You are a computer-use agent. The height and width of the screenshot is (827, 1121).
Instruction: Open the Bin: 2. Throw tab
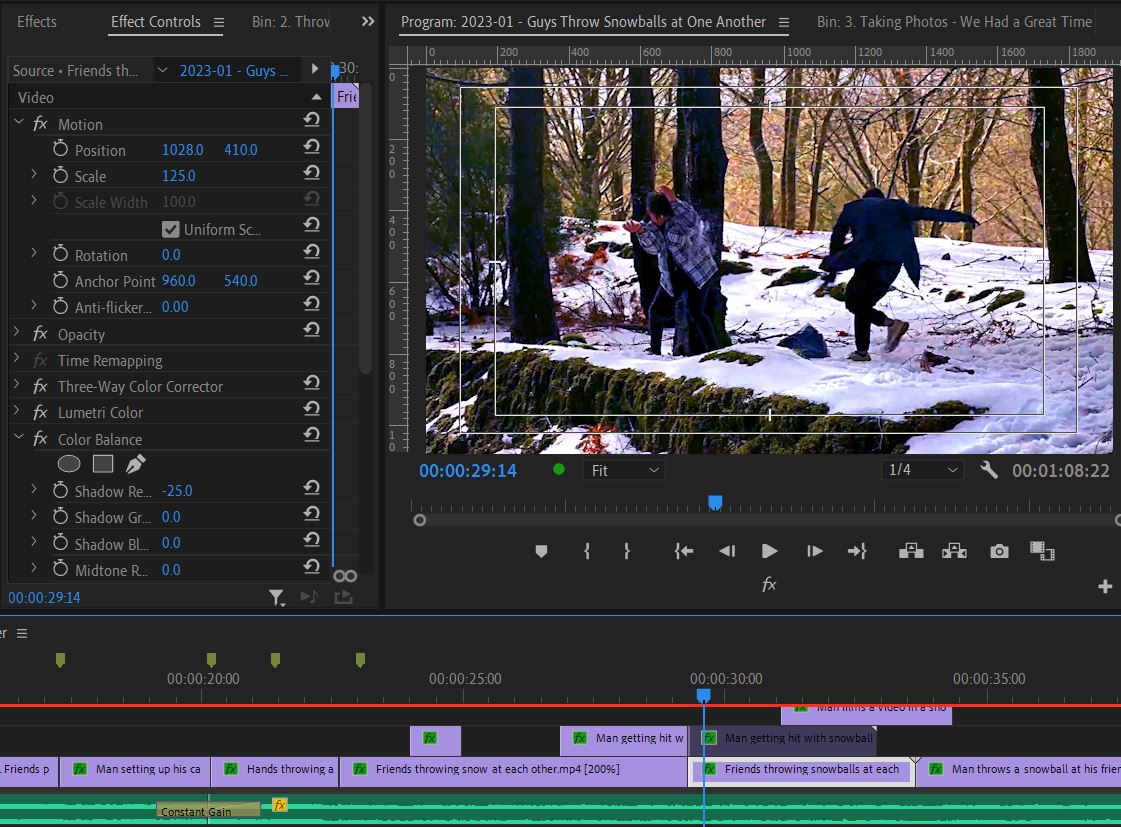(x=290, y=21)
